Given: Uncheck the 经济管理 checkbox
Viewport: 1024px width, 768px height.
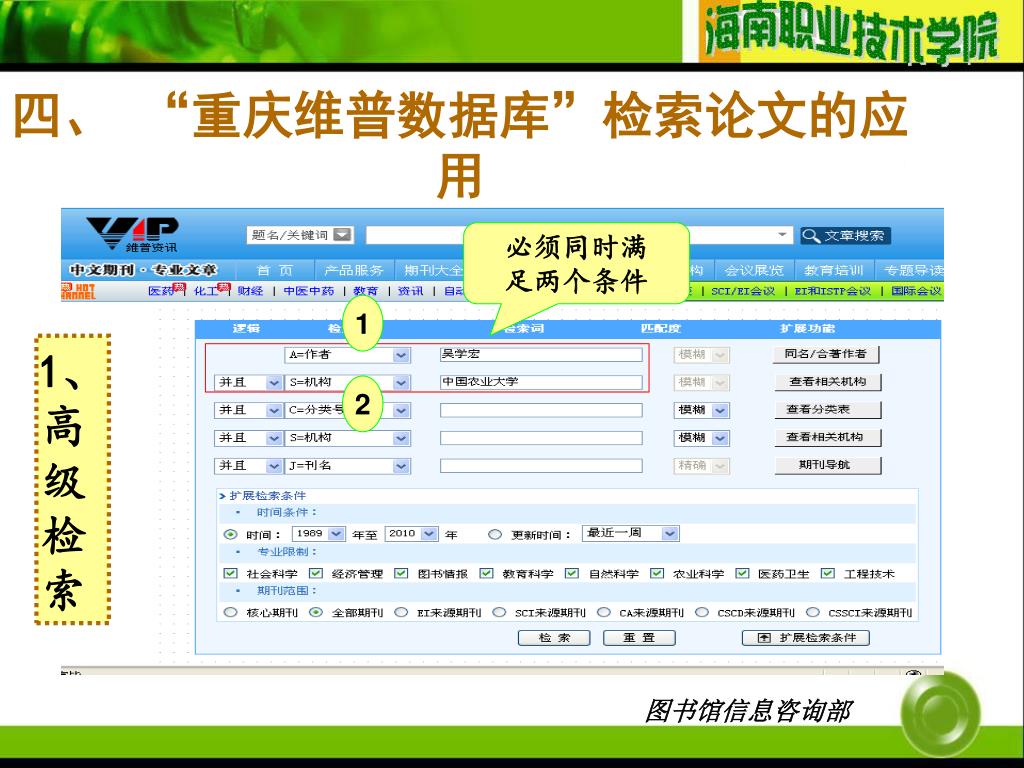Looking at the screenshot, I should [x=316, y=573].
